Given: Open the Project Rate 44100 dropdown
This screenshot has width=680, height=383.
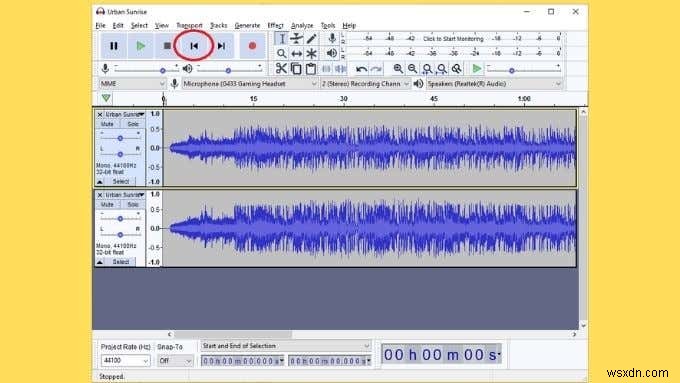Looking at the screenshot, I should pos(125,360).
